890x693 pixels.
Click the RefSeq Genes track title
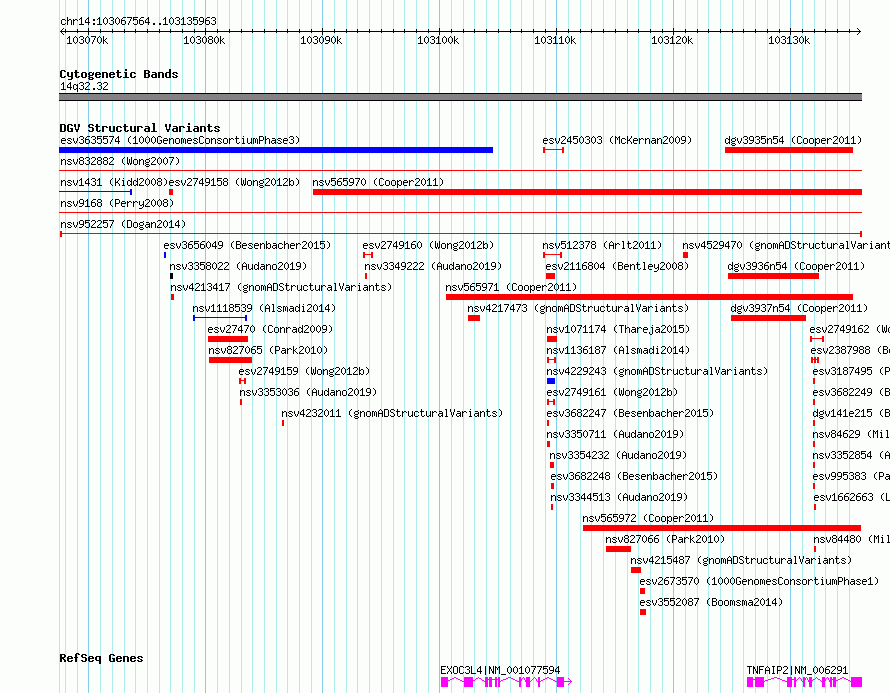(101, 658)
